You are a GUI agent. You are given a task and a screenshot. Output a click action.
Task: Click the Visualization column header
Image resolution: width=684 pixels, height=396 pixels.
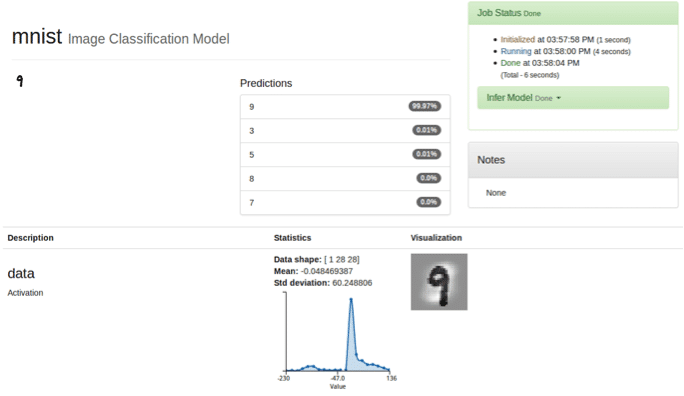(436, 238)
